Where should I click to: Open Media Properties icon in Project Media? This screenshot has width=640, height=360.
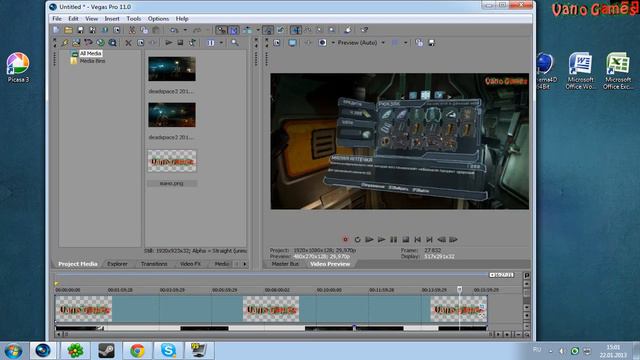140,42
